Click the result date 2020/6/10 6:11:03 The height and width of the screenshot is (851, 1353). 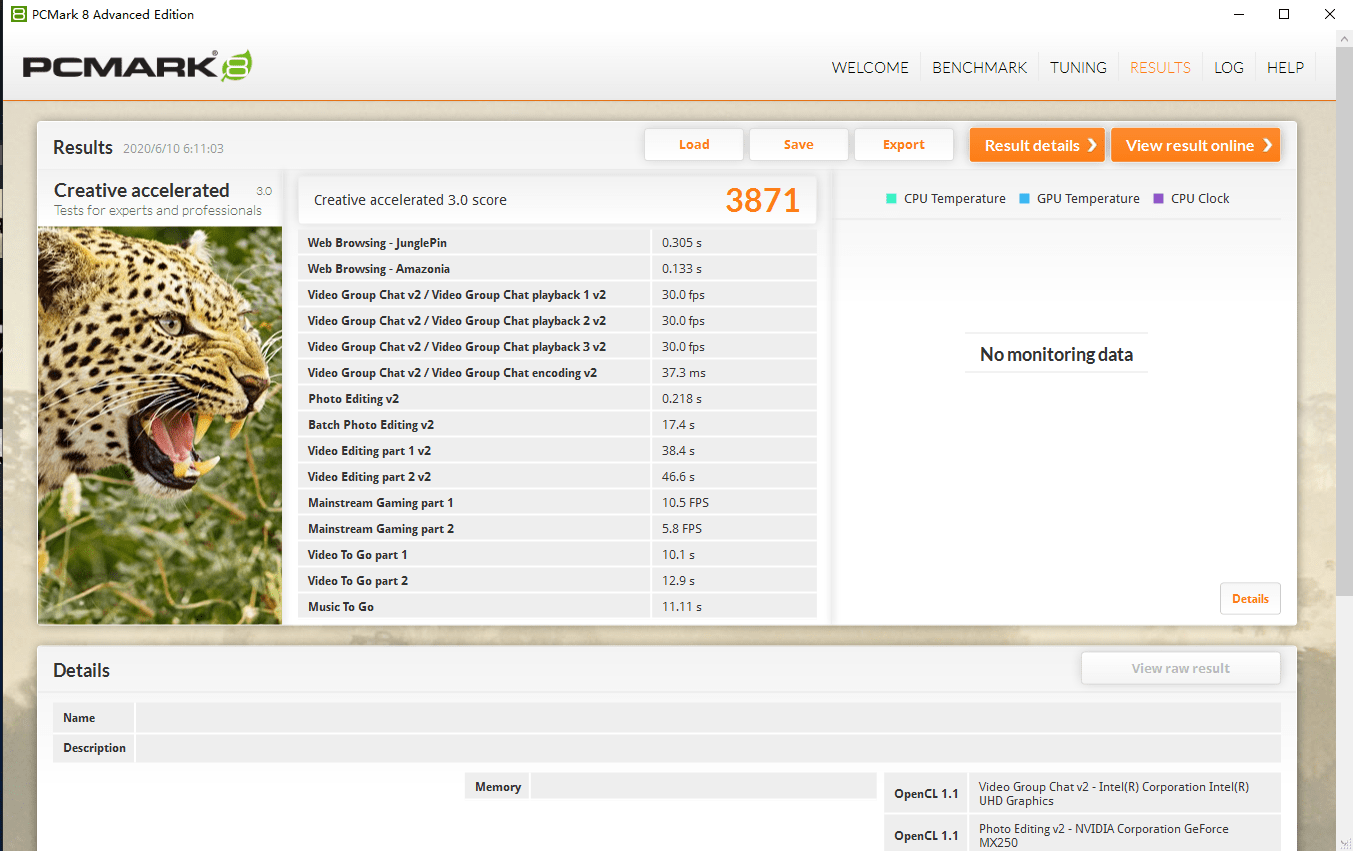(x=173, y=149)
